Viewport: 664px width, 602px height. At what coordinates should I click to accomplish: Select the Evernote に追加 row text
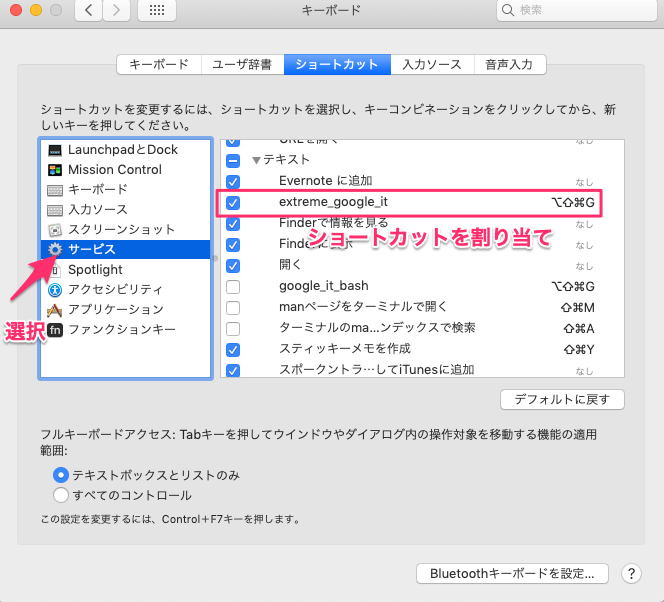point(326,181)
